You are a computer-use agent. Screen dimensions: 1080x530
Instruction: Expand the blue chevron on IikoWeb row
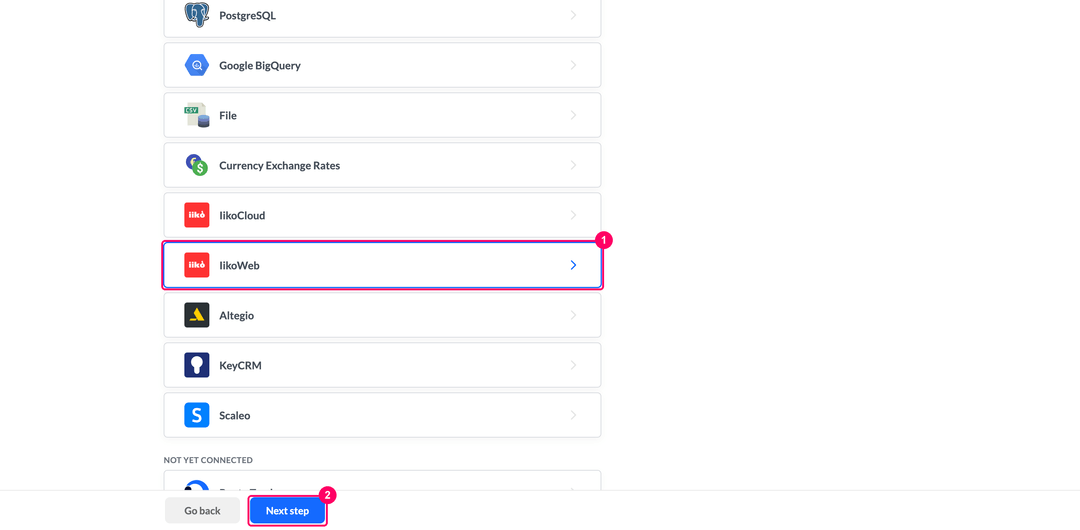[573, 265]
